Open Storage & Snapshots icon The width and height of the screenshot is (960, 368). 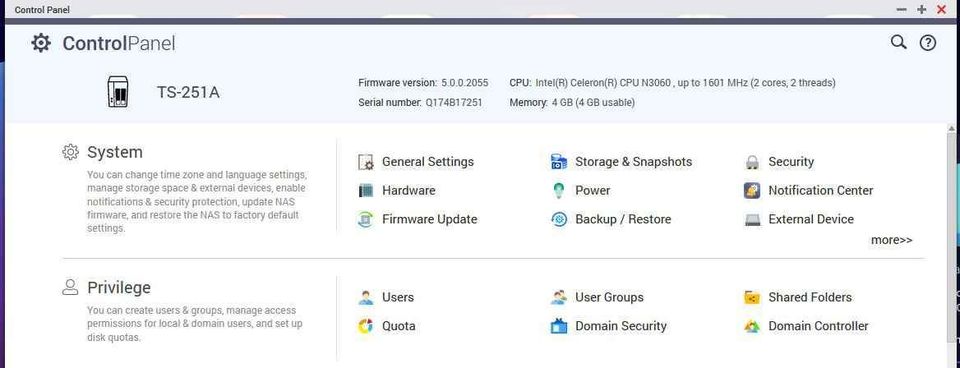click(x=559, y=162)
